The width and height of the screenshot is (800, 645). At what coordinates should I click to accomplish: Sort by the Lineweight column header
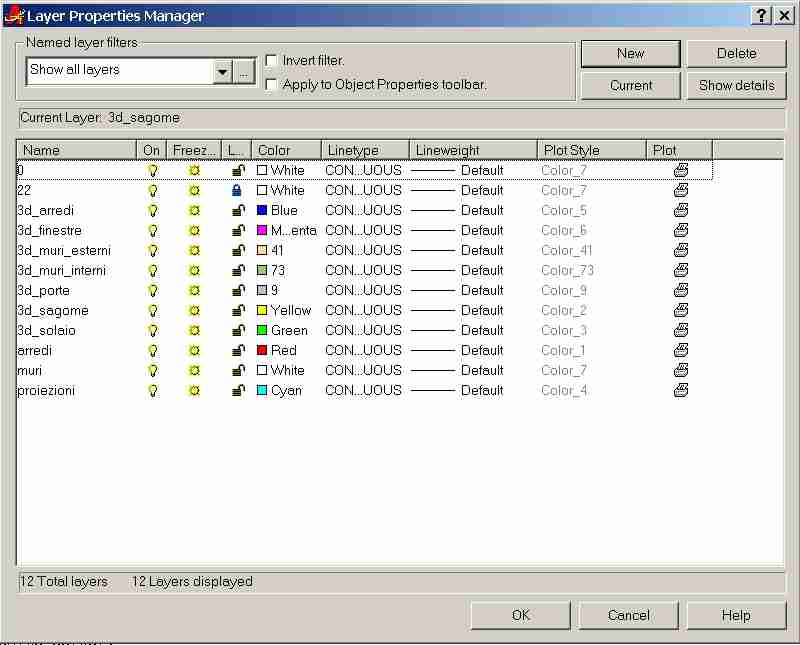point(473,151)
